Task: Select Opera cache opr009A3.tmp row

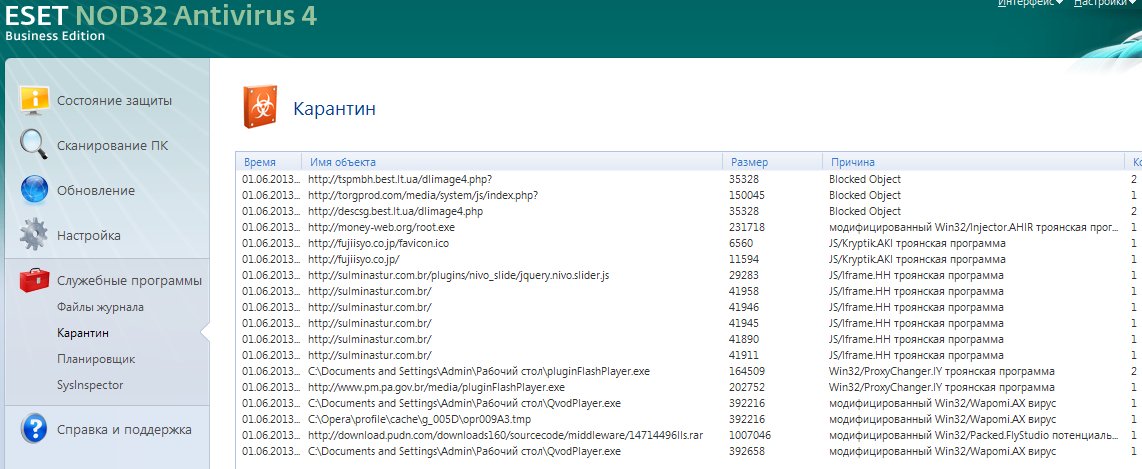Action: click(x=689, y=419)
